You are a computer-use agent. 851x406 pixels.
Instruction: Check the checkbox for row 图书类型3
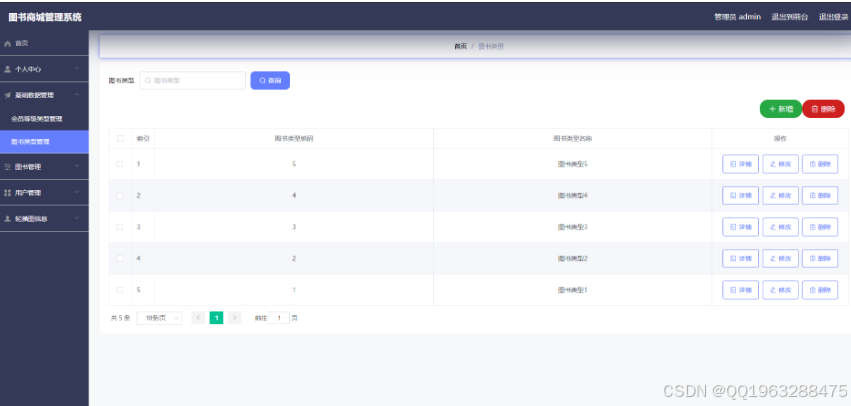point(120,227)
